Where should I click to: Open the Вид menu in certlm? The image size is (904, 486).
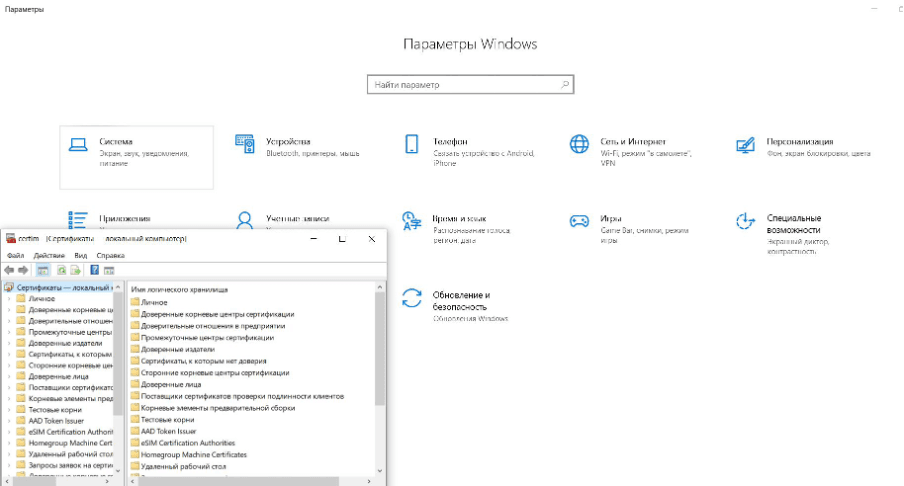coord(81,255)
